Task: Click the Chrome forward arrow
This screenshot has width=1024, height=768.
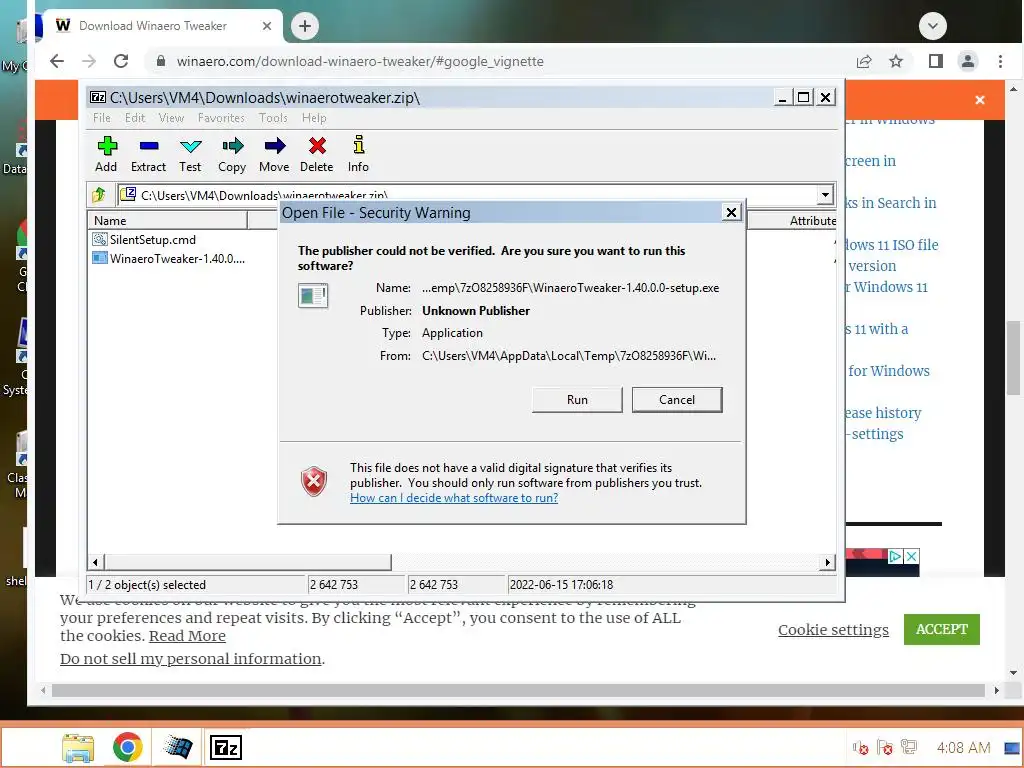Action: pyautogui.click(x=89, y=61)
